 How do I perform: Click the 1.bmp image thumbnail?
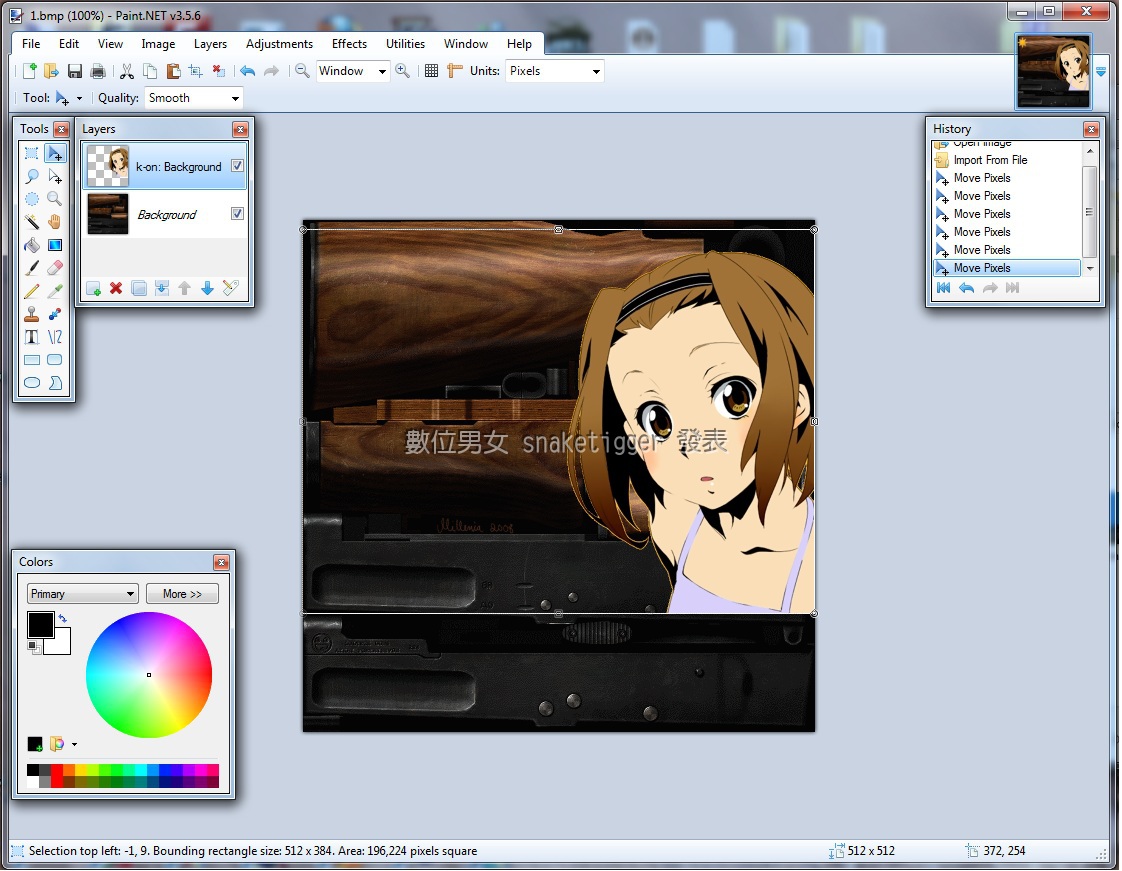pos(1054,72)
